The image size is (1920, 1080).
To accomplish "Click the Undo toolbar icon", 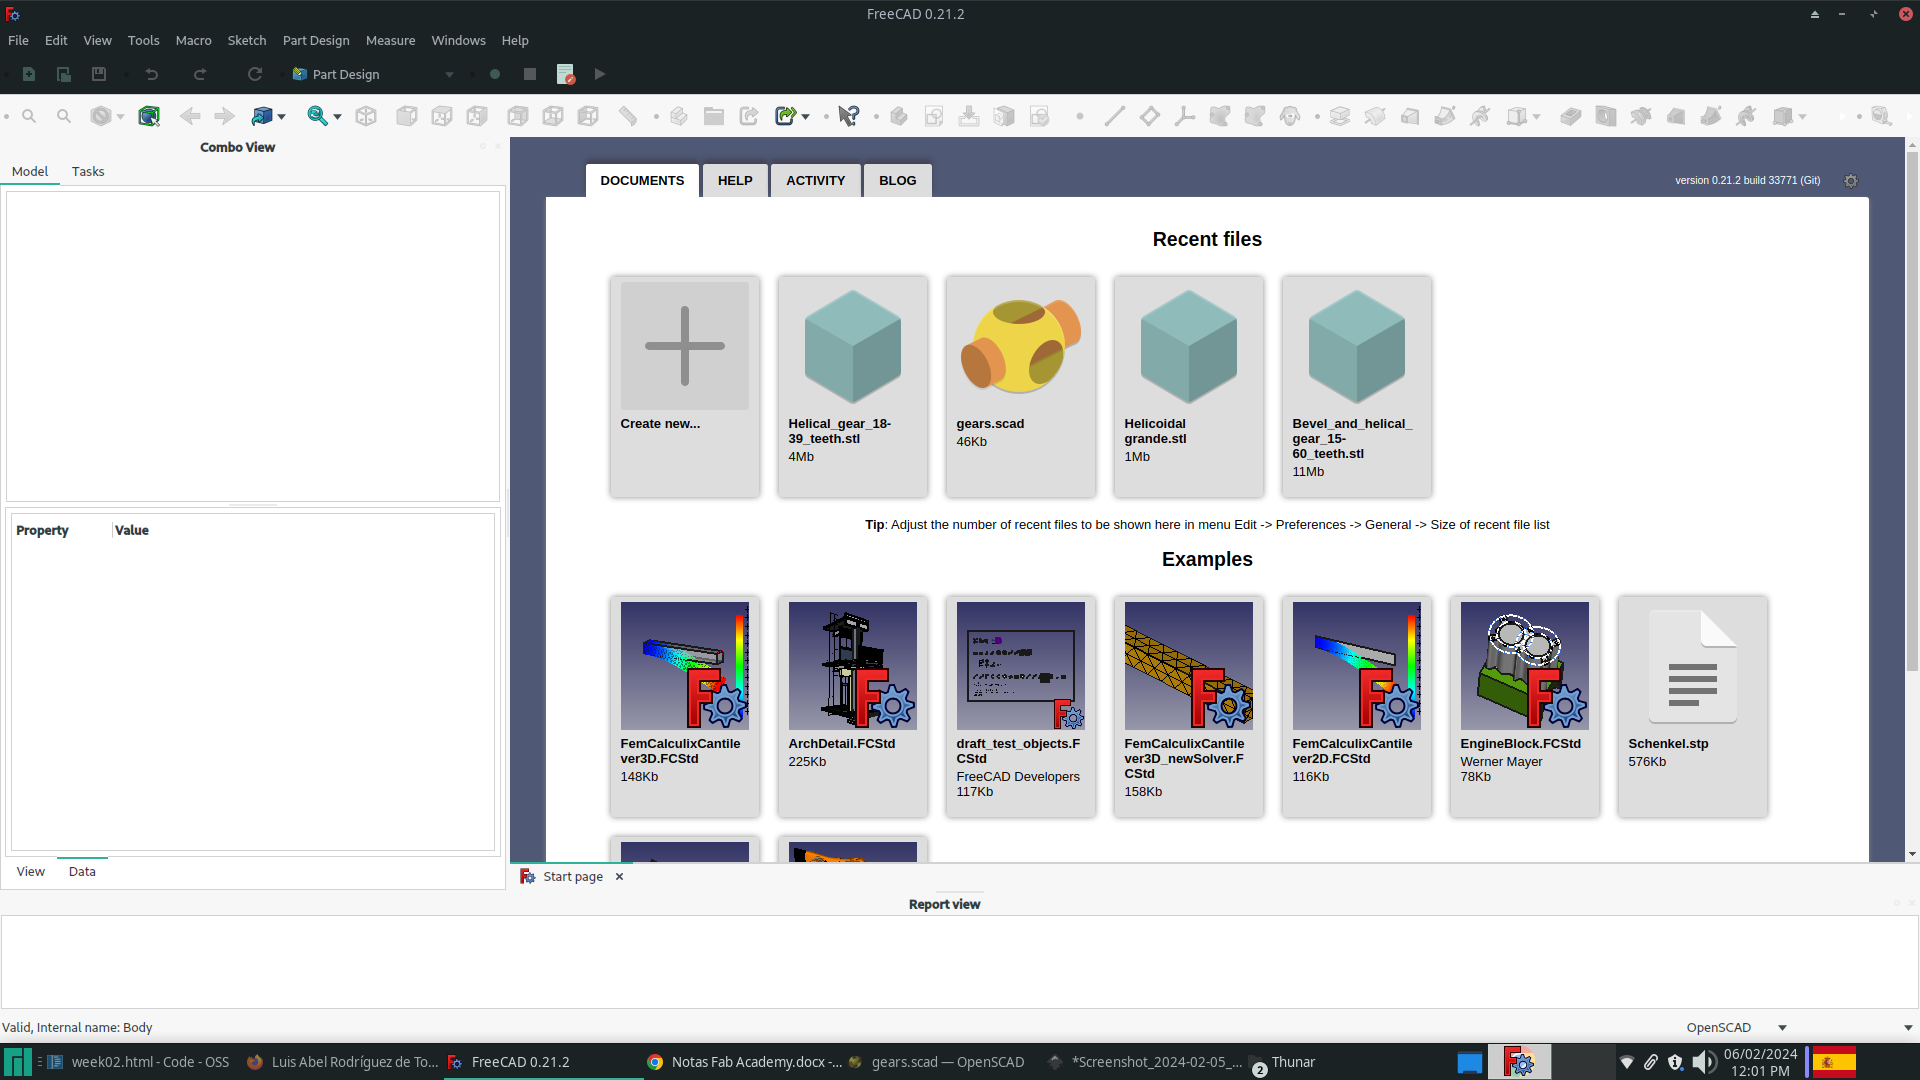I will (x=152, y=74).
